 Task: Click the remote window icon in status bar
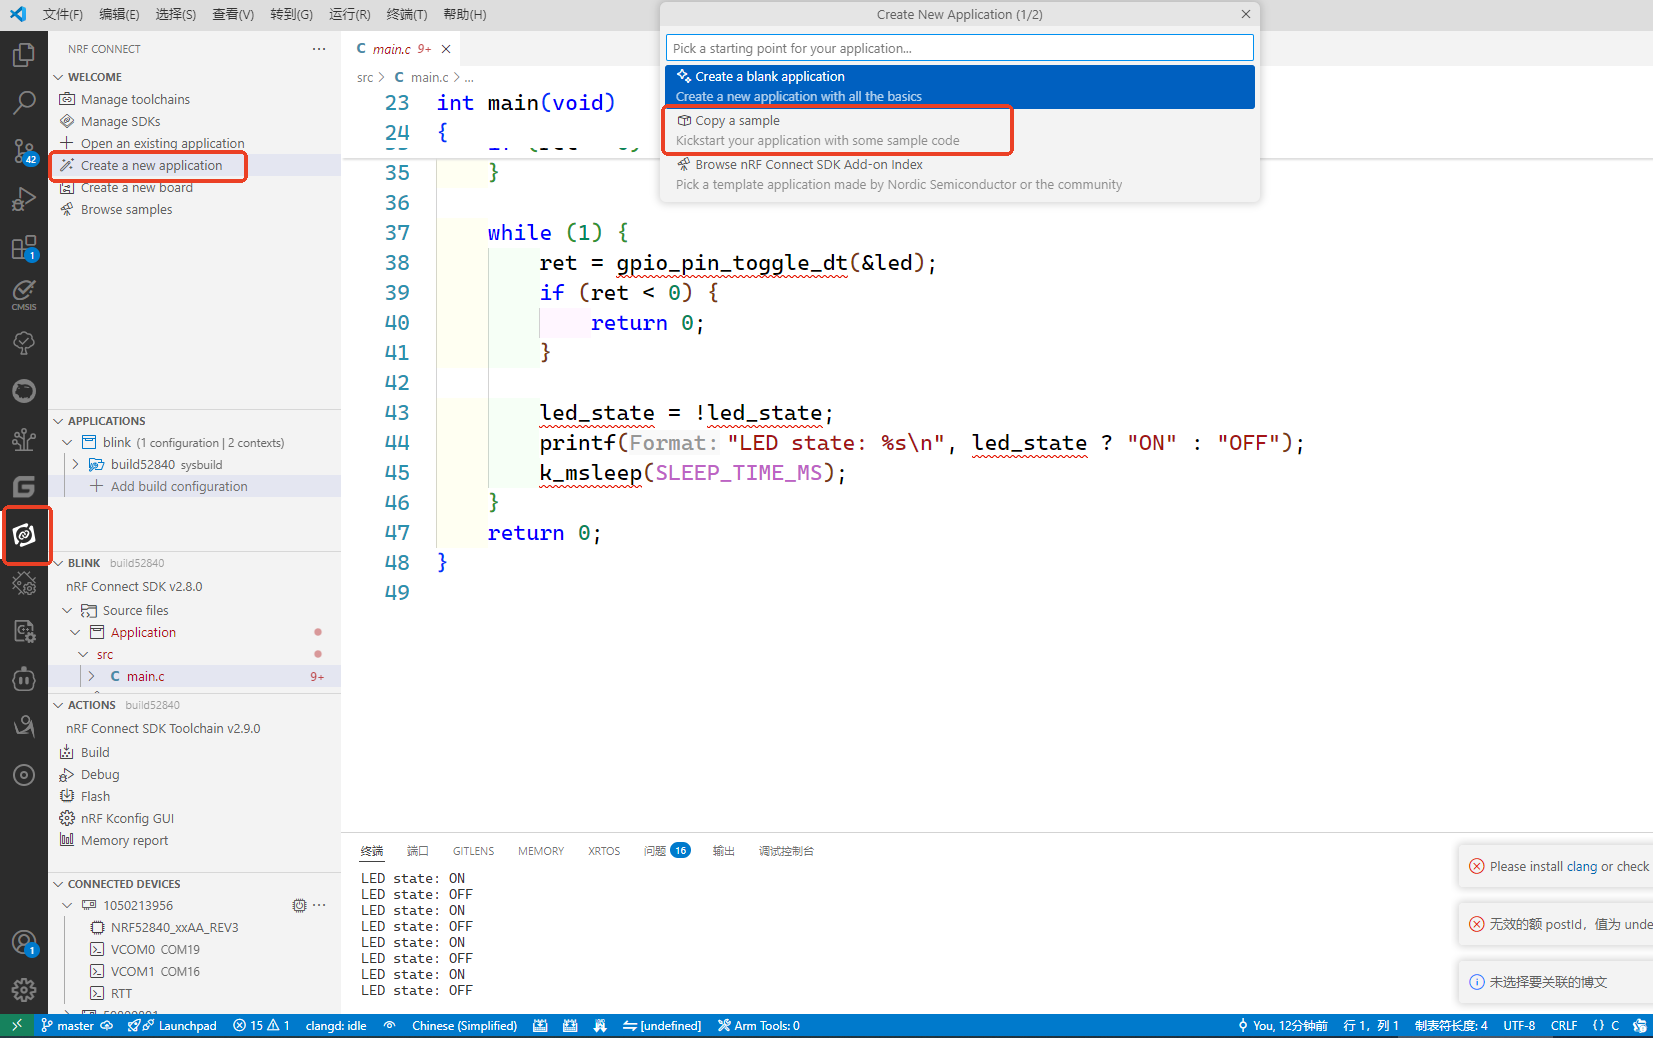click(x=16, y=1025)
